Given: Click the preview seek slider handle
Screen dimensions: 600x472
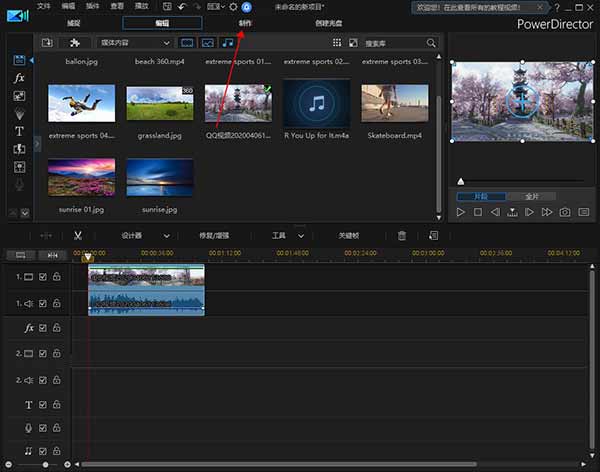Looking at the screenshot, I should 460,181.
